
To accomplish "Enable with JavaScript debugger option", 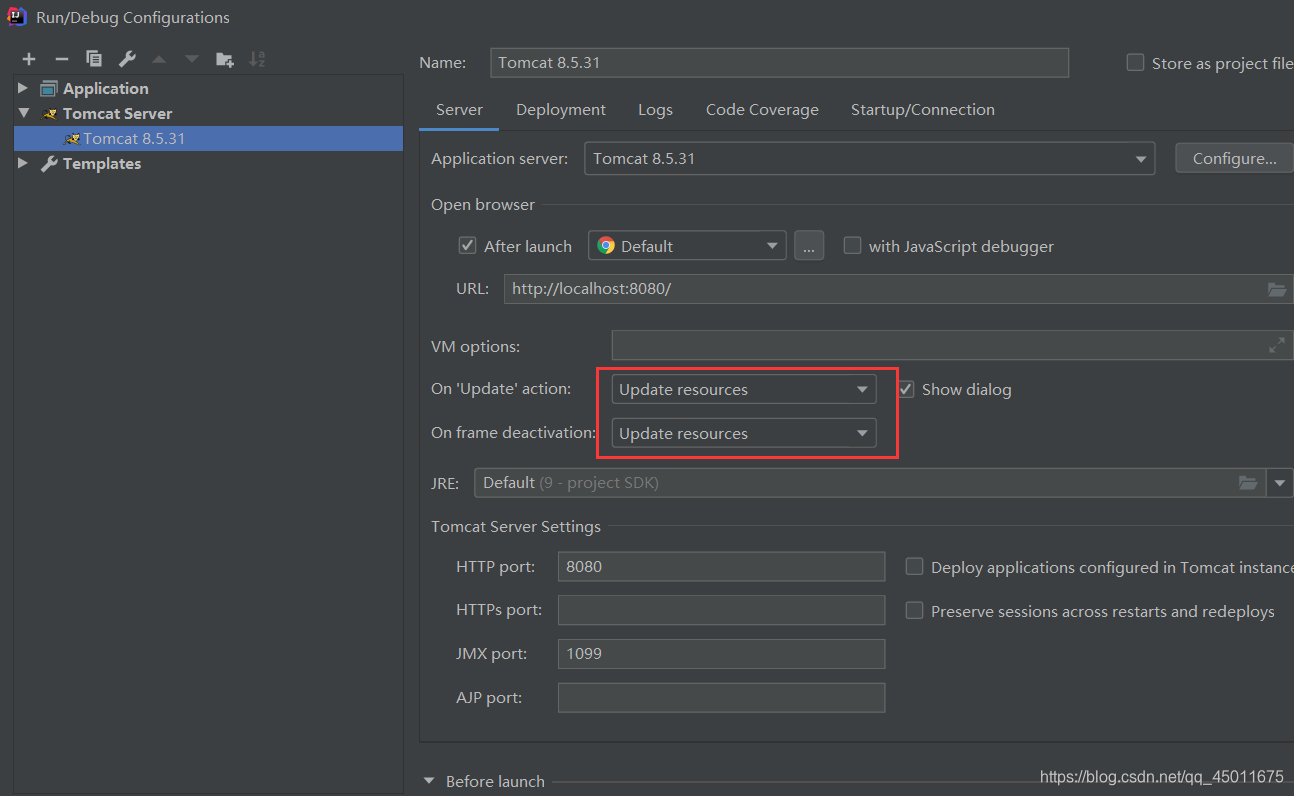I will pyautogui.click(x=852, y=245).
